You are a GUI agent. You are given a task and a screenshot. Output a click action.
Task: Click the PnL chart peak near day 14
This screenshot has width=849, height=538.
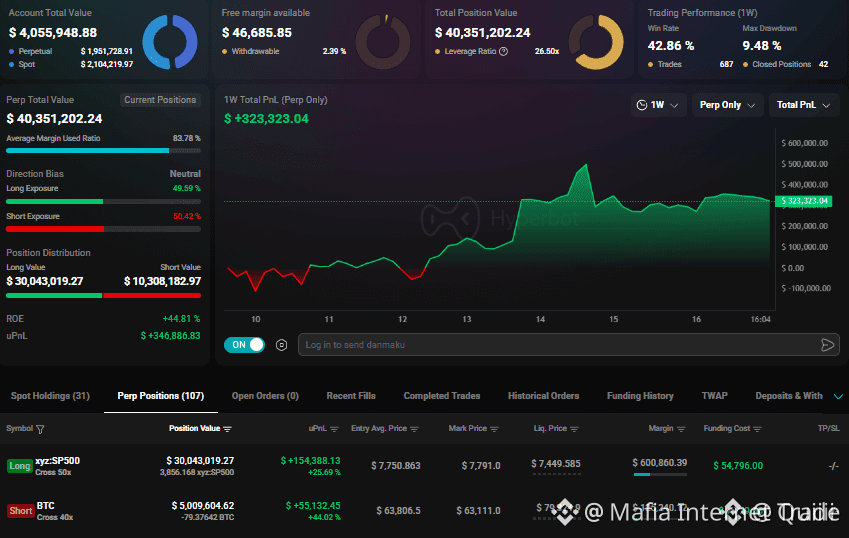(585, 165)
